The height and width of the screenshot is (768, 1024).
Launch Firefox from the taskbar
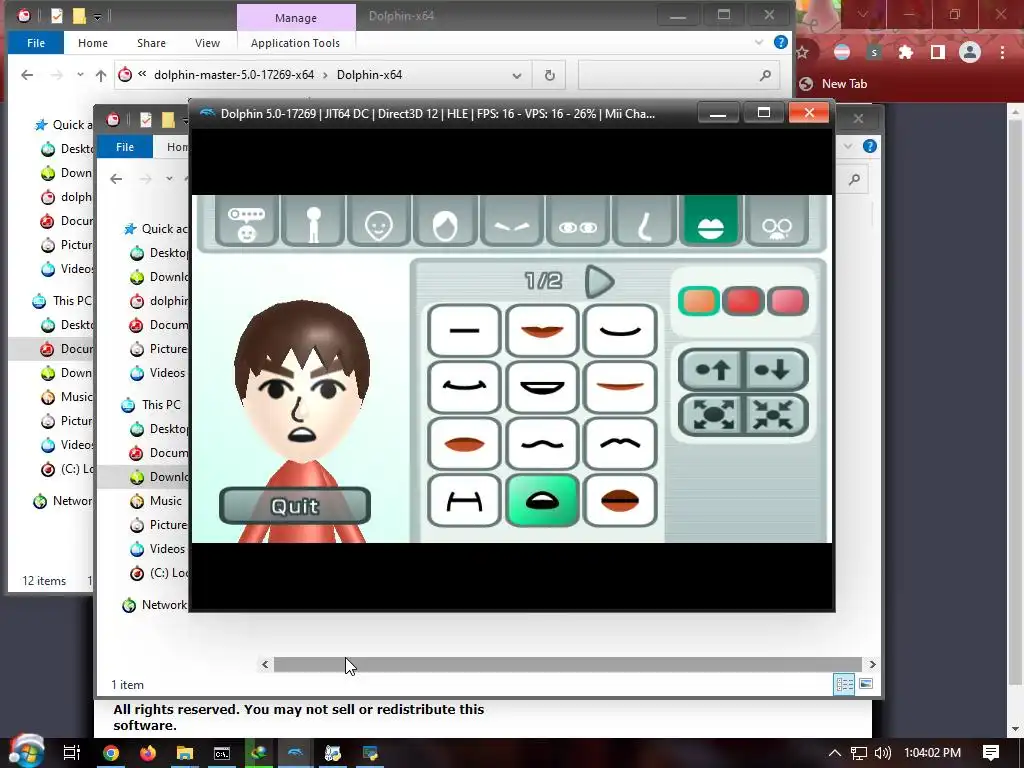148,753
